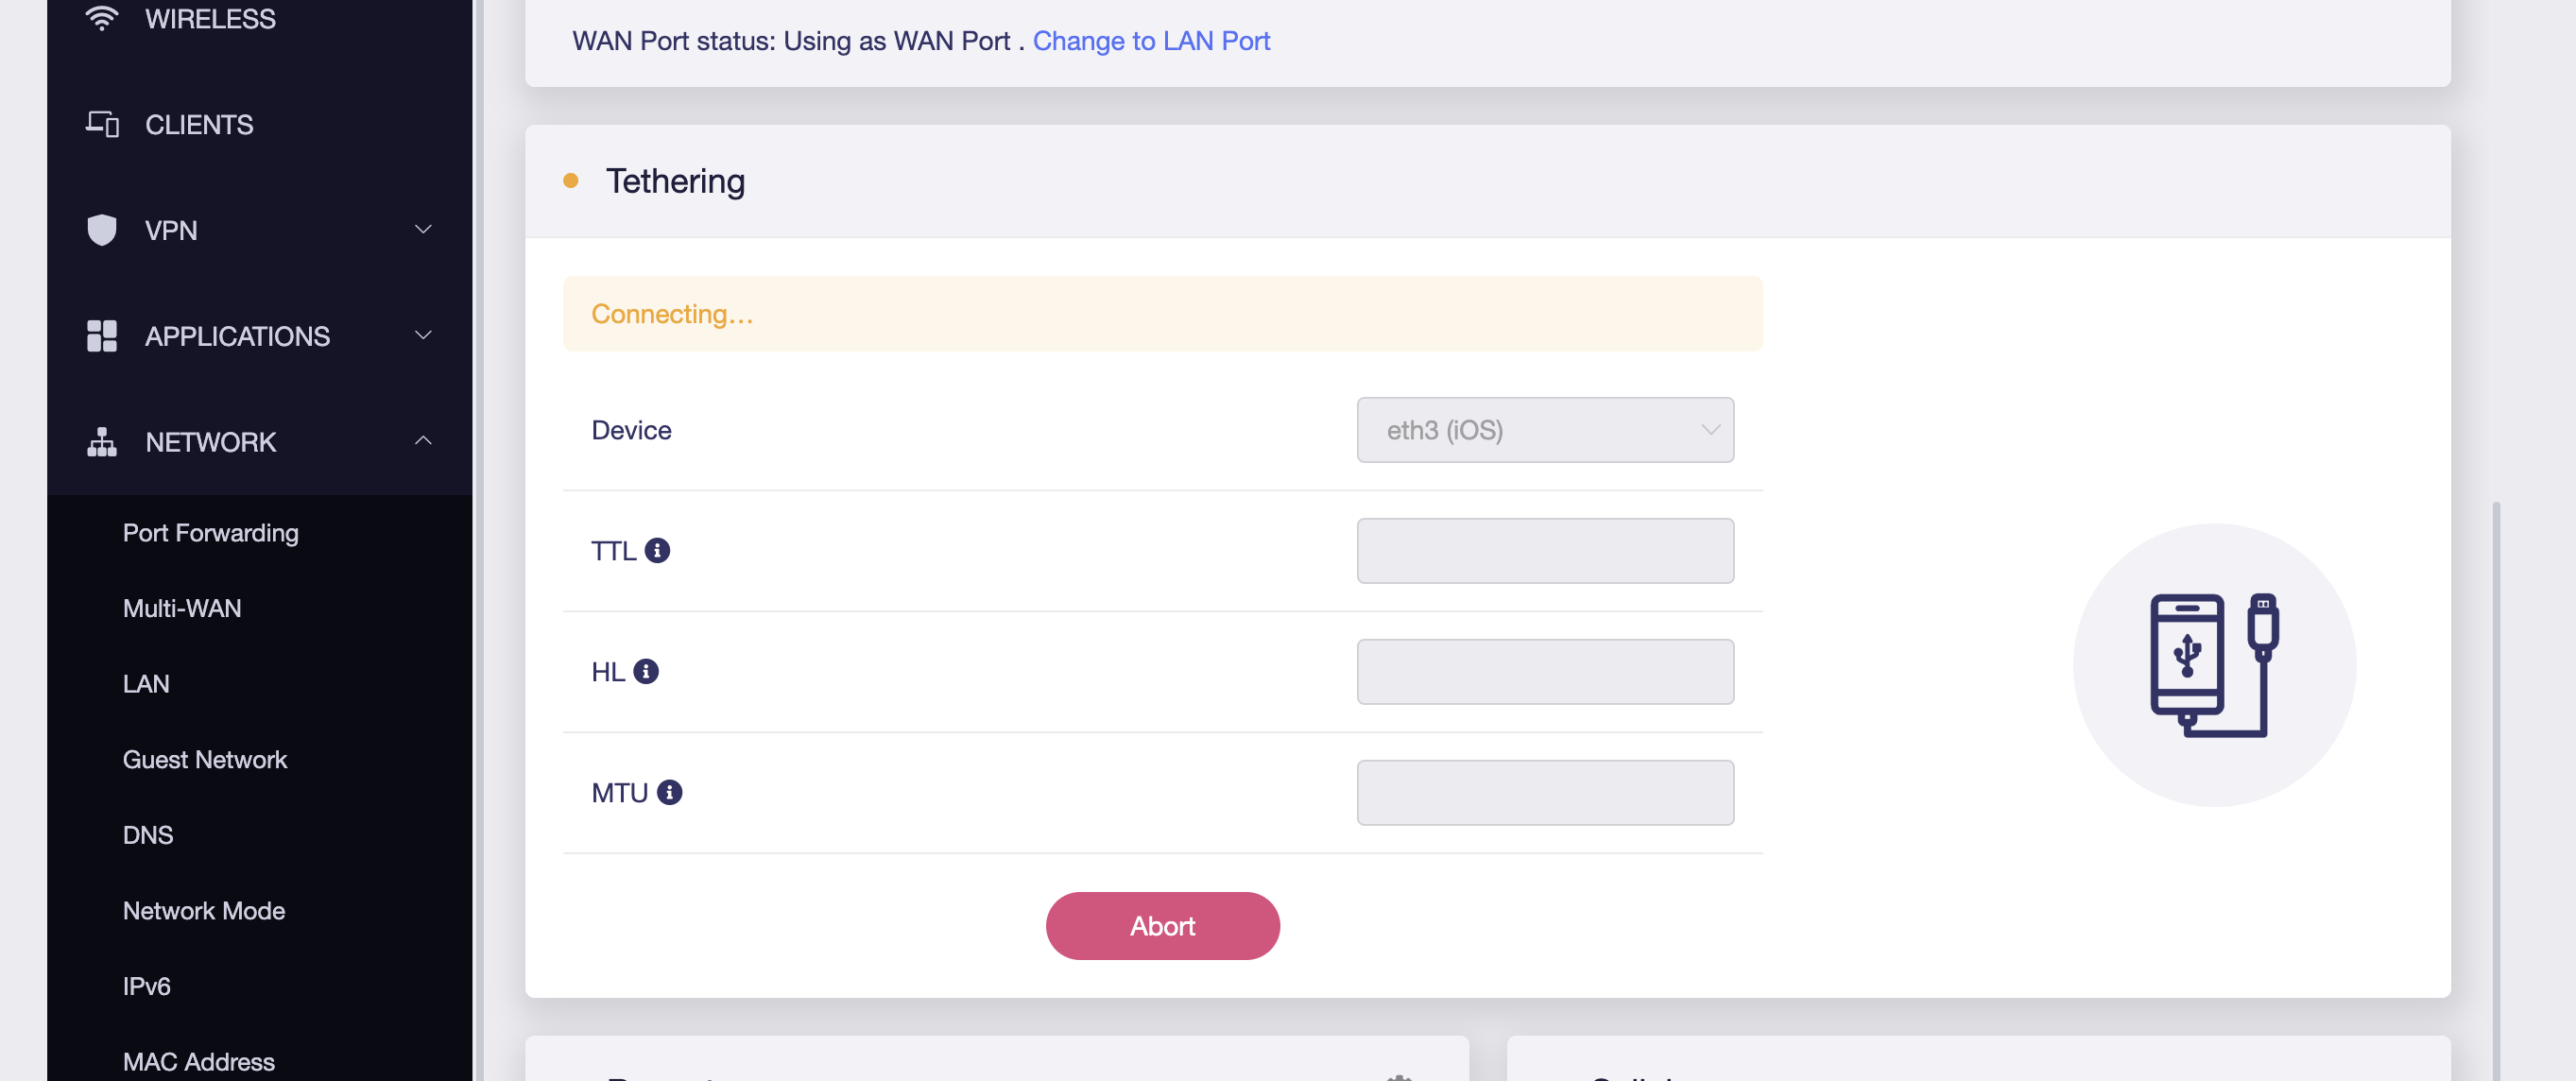Click the Network topology icon
Screen dimensions: 2576x1081
pyautogui.click(x=101, y=442)
